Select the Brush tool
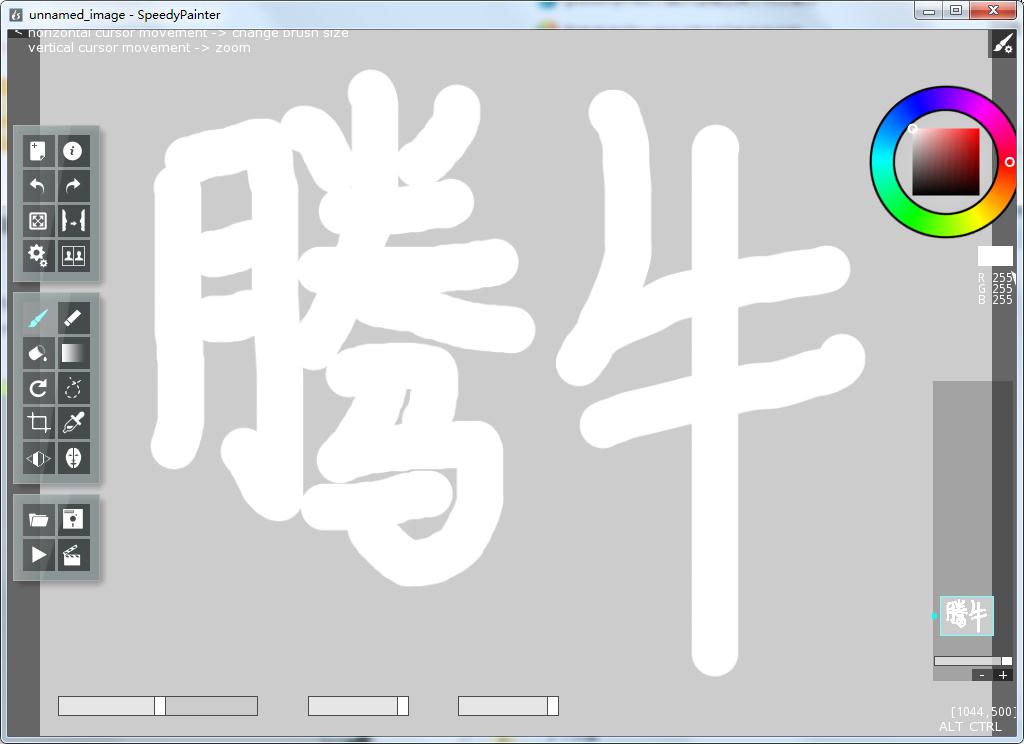This screenshot has height=744, width=1024. point(38,319)
